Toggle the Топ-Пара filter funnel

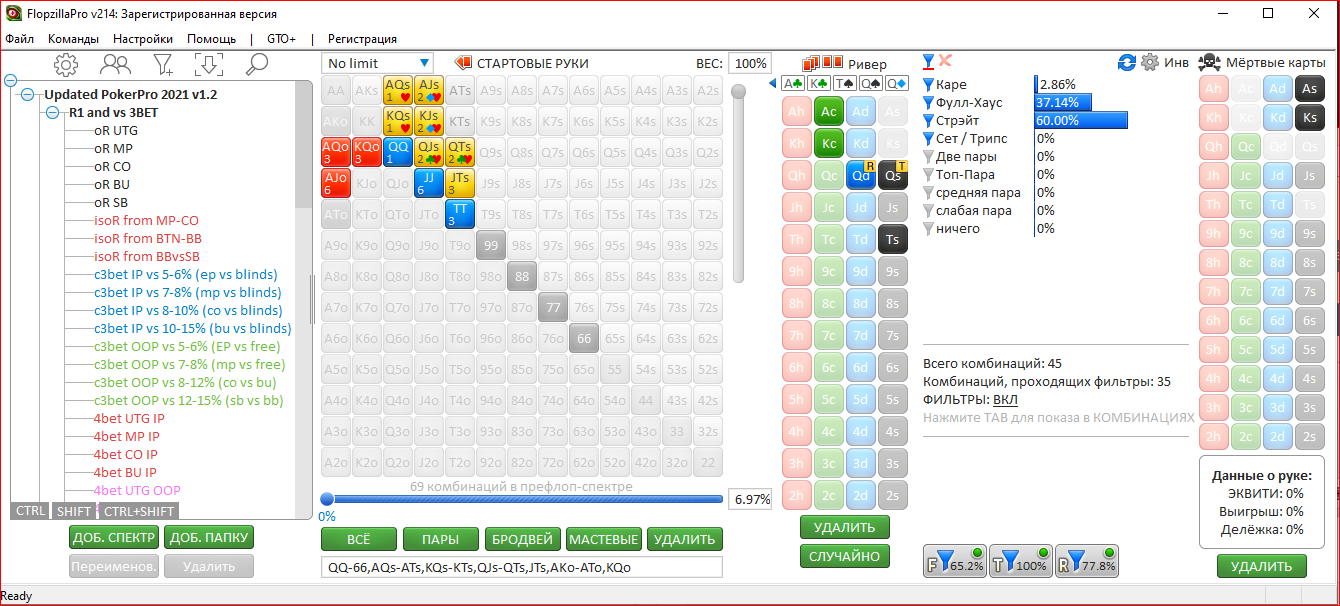tap(927, 175)
